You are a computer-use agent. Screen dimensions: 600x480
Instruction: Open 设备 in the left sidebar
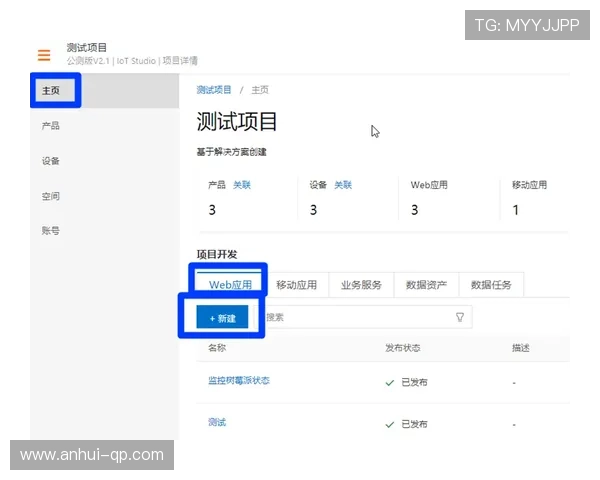tap(51, 161)
